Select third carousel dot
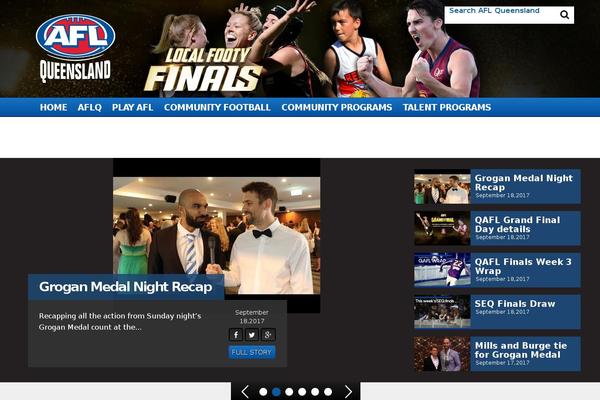This screenshot has width=600, height=400. pyautogui.click(x=289, y=392)
